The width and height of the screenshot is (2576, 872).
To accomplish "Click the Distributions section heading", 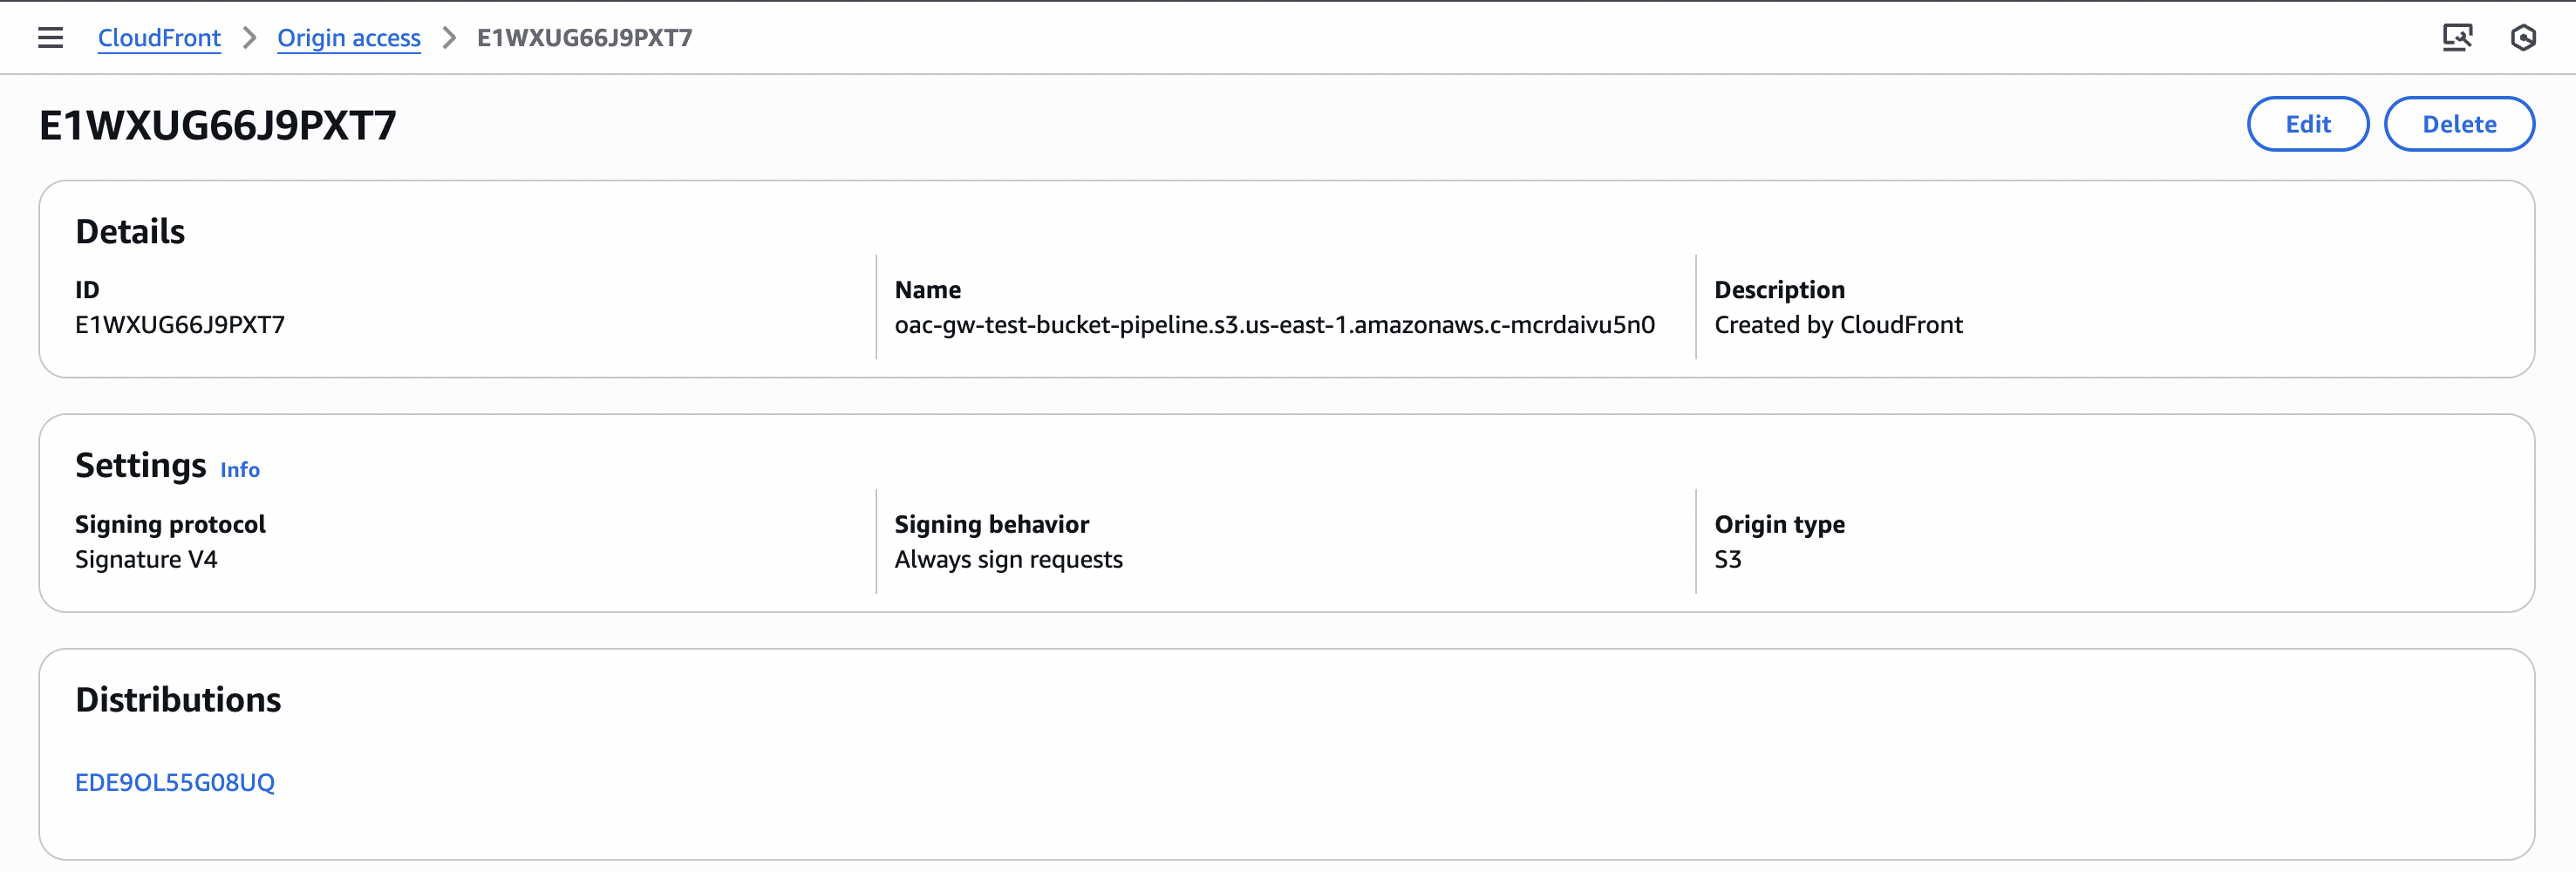I will 178,700.
